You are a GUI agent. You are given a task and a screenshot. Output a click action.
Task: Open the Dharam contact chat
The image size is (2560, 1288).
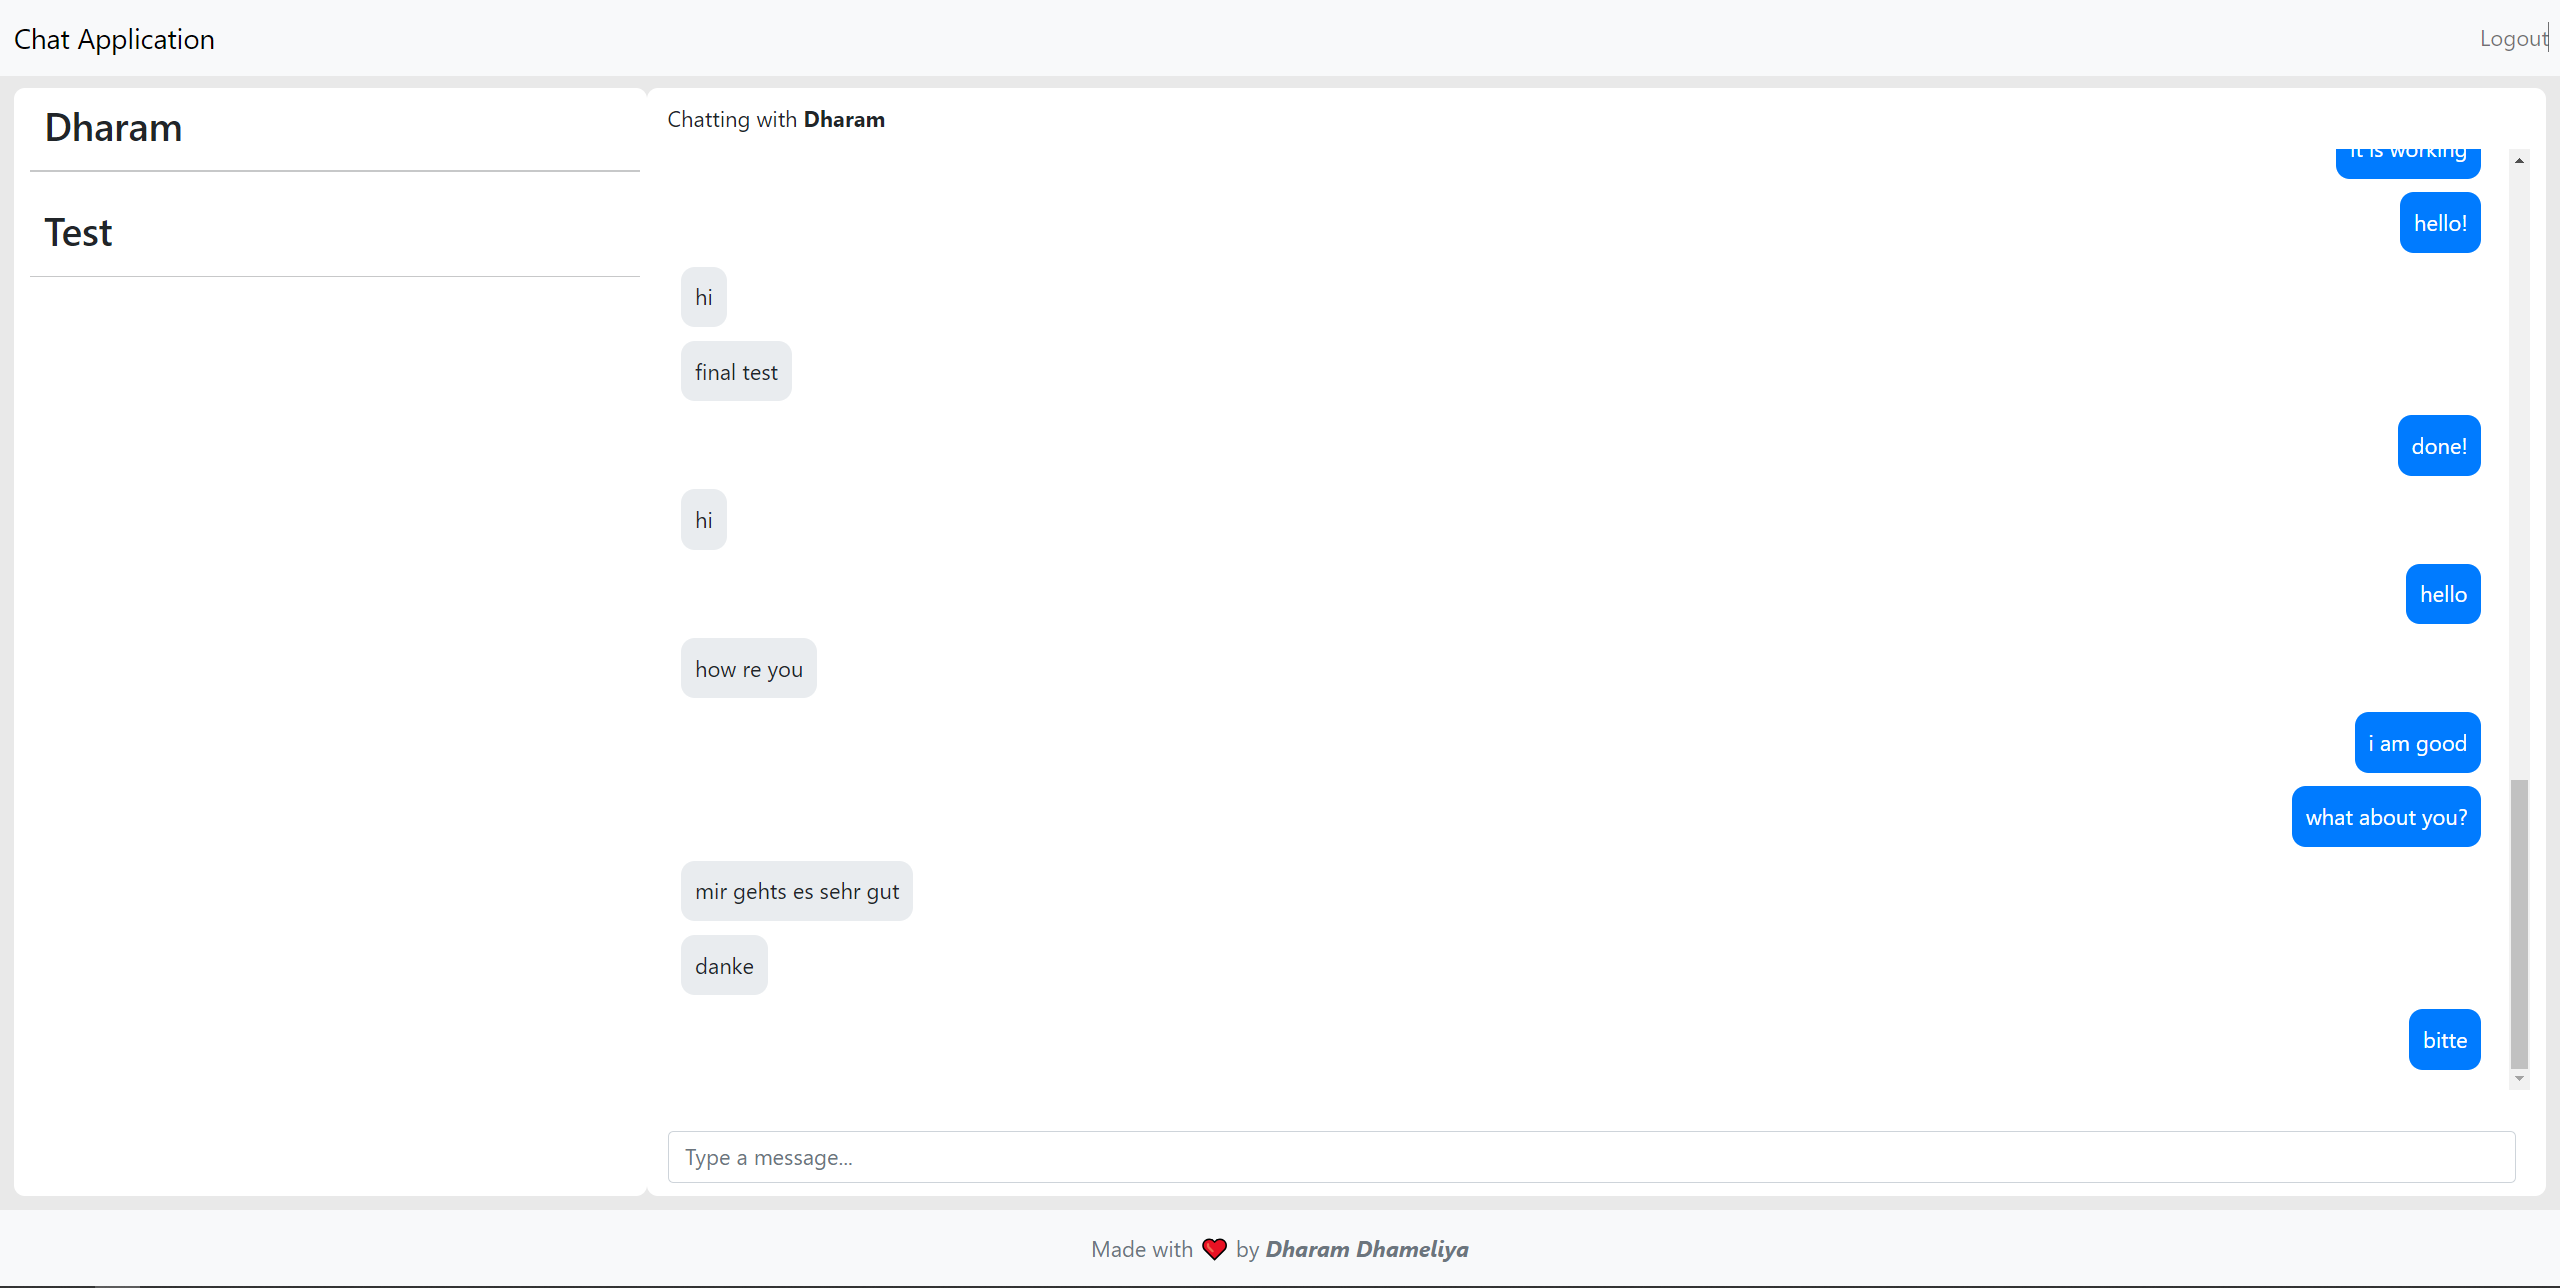pos(113,128)
